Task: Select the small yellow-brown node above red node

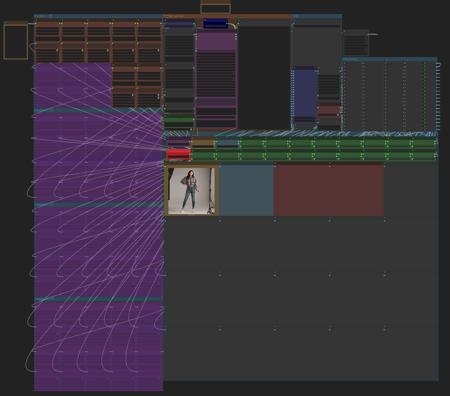Action: (203, 143)
